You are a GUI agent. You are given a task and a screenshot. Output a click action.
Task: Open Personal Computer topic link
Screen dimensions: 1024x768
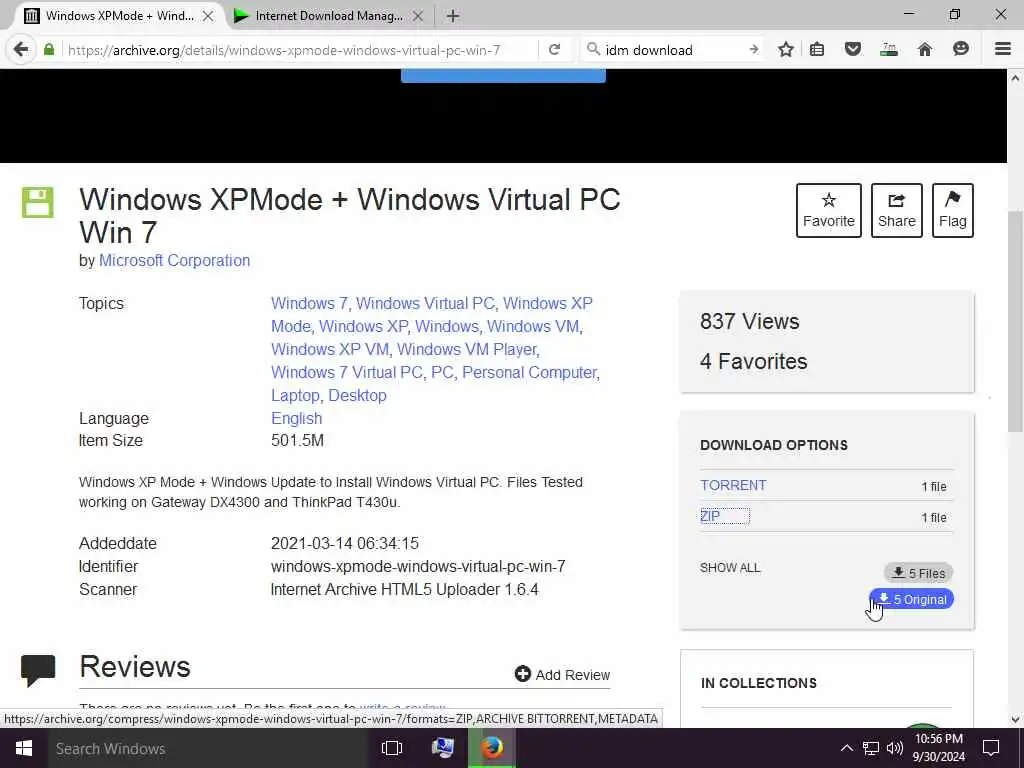pyautogui.click(x=529, y=372)
